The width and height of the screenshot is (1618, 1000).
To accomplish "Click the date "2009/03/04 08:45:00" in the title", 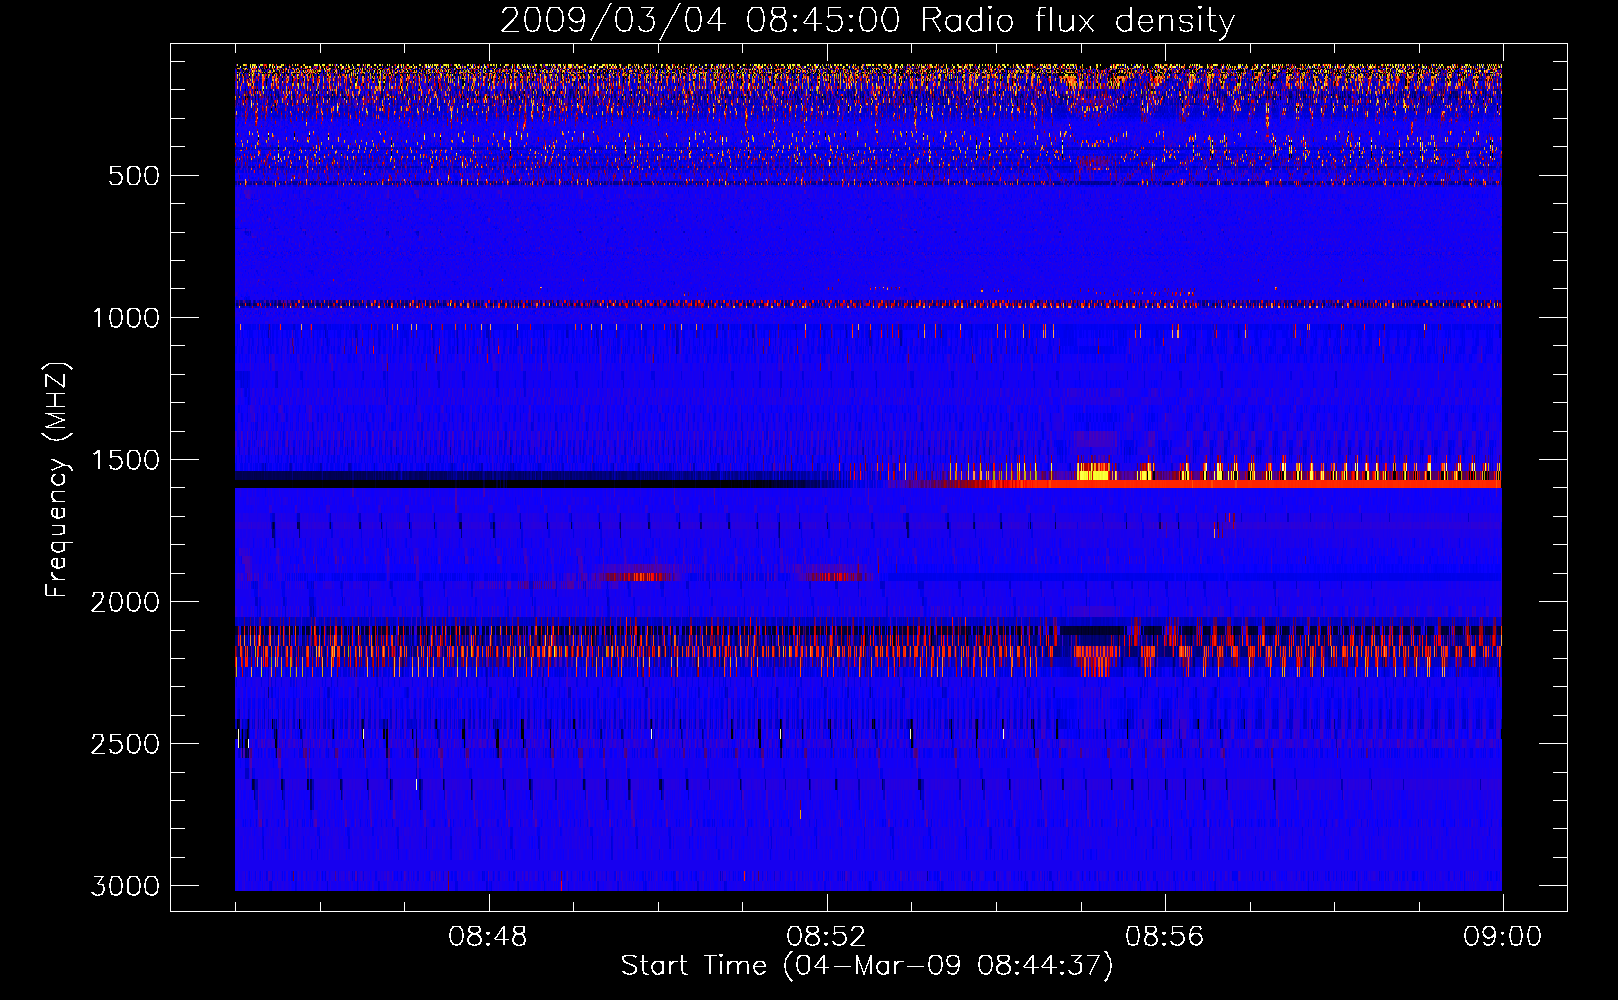I will point(700,21).
